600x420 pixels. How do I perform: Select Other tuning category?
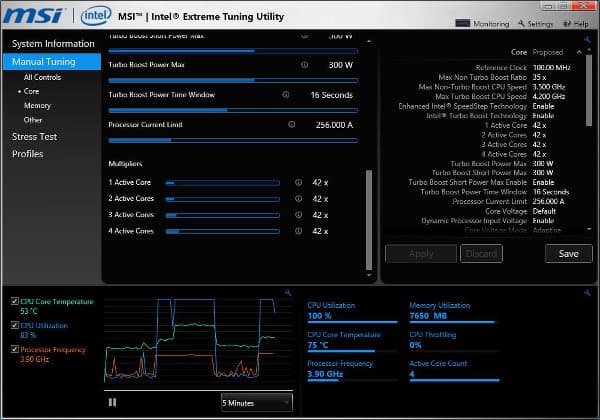click(33, 120)
